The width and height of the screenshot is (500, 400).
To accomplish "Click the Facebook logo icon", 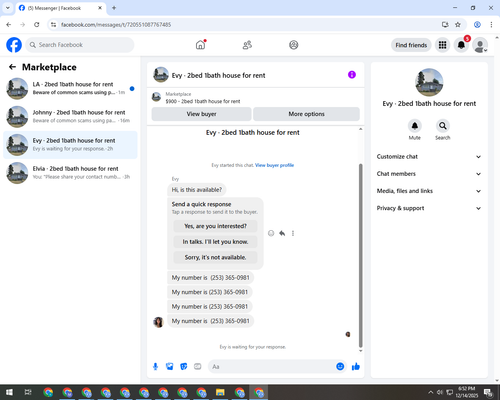I will pos(14,45).
